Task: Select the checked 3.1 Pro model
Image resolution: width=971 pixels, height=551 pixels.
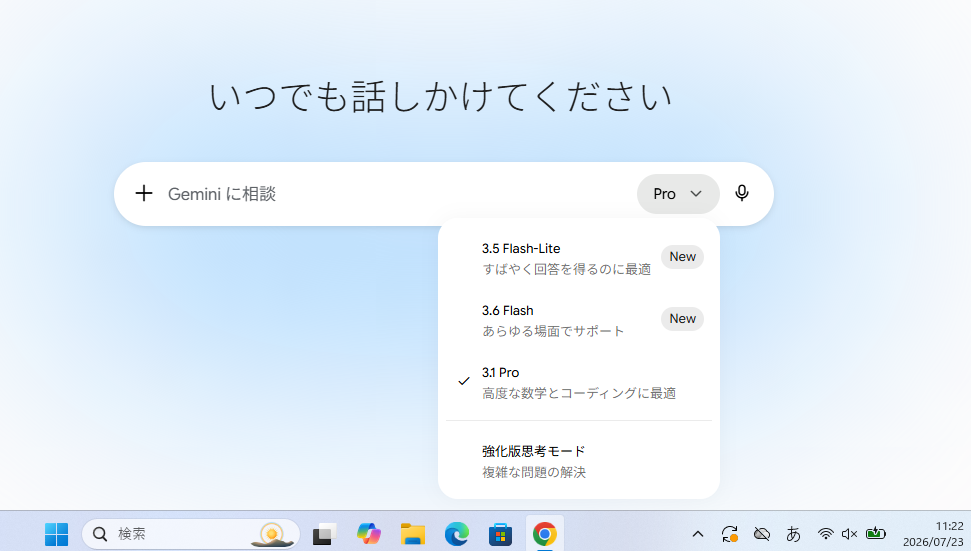Action: [579, 382]
